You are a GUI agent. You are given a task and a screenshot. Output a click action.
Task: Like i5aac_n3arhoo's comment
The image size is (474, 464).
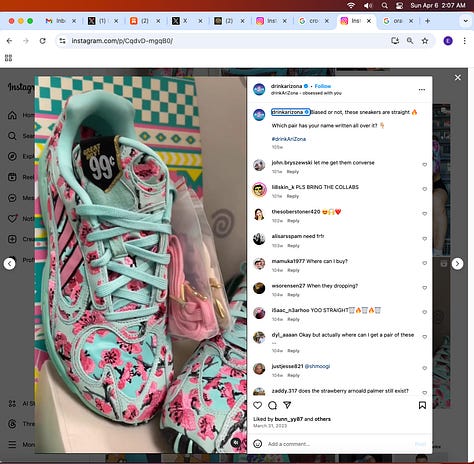click(424, 312)
